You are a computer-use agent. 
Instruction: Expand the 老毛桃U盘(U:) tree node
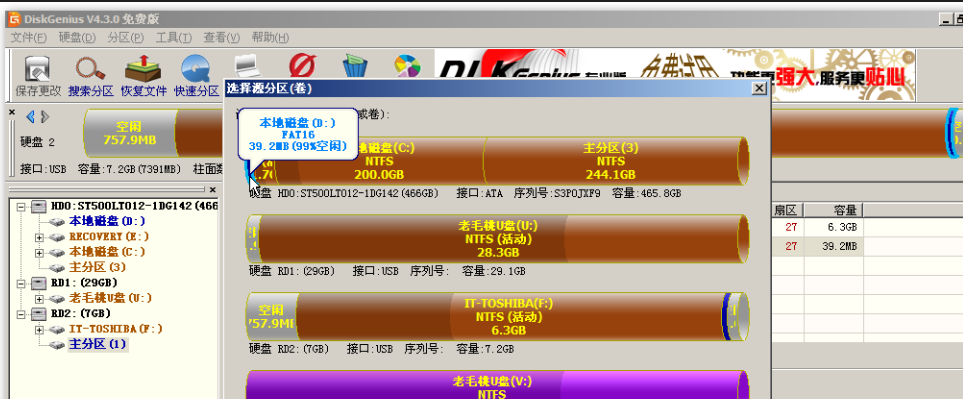(x=39, y=299)
